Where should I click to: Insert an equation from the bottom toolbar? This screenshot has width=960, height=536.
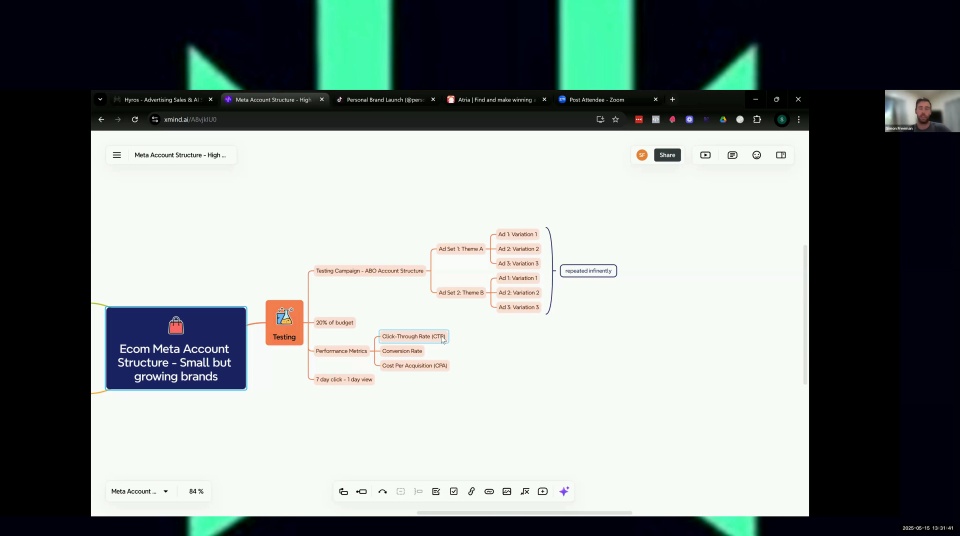click(525, 491)
